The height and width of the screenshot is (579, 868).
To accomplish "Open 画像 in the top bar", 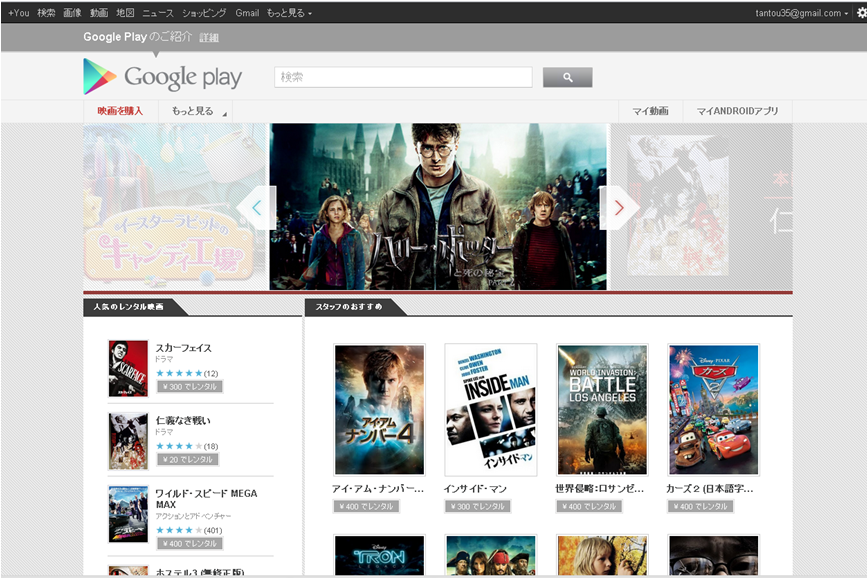I will [x=73, y=13].
